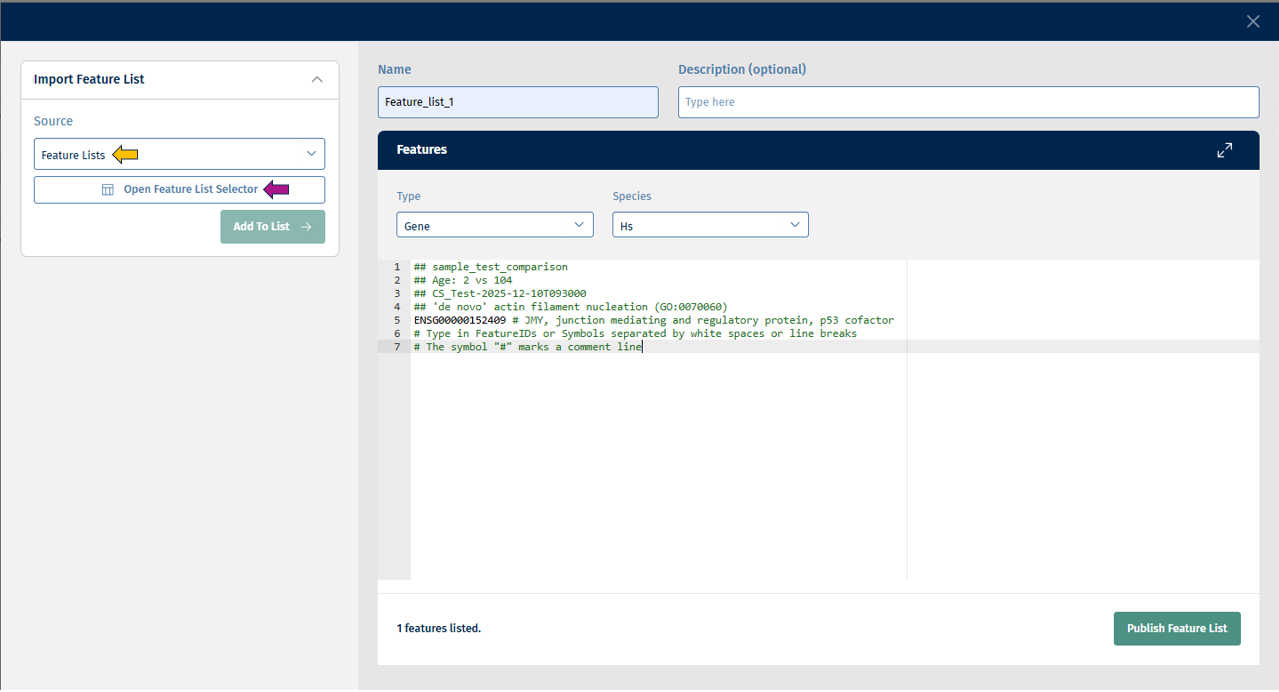This screenshot has height=692, width=1279.
Task: Click the Import Feature List header title
Action: [88, 79]
